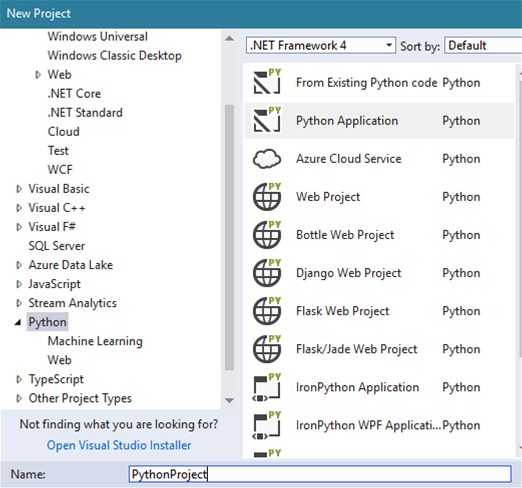The width and height of the screenshot is (522, 488).
Task: Expand the Azure Data Lake node
Action: 19,265
